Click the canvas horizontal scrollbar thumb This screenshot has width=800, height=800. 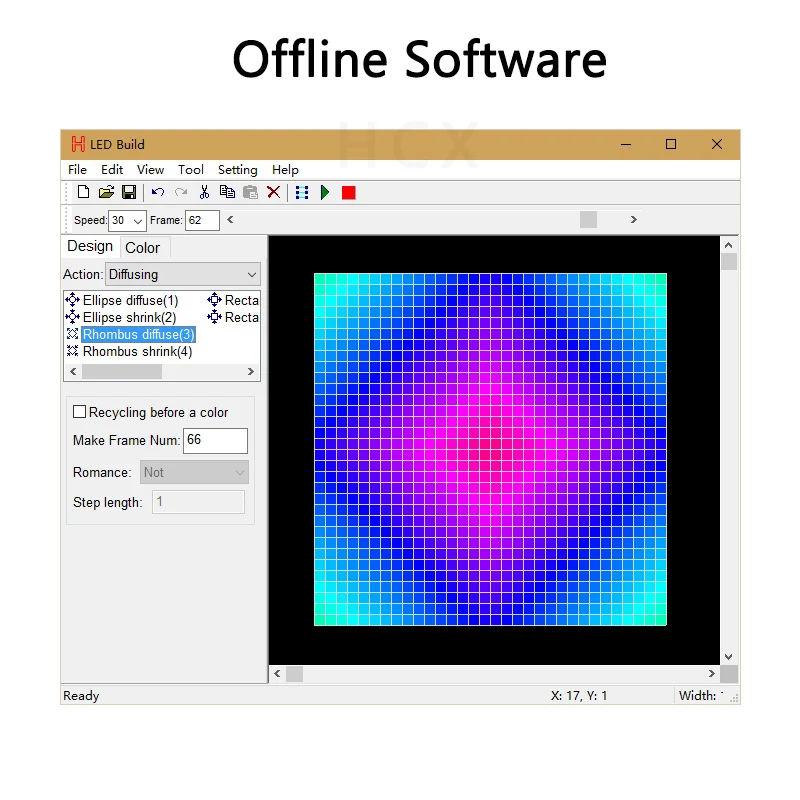coord(294,674)
